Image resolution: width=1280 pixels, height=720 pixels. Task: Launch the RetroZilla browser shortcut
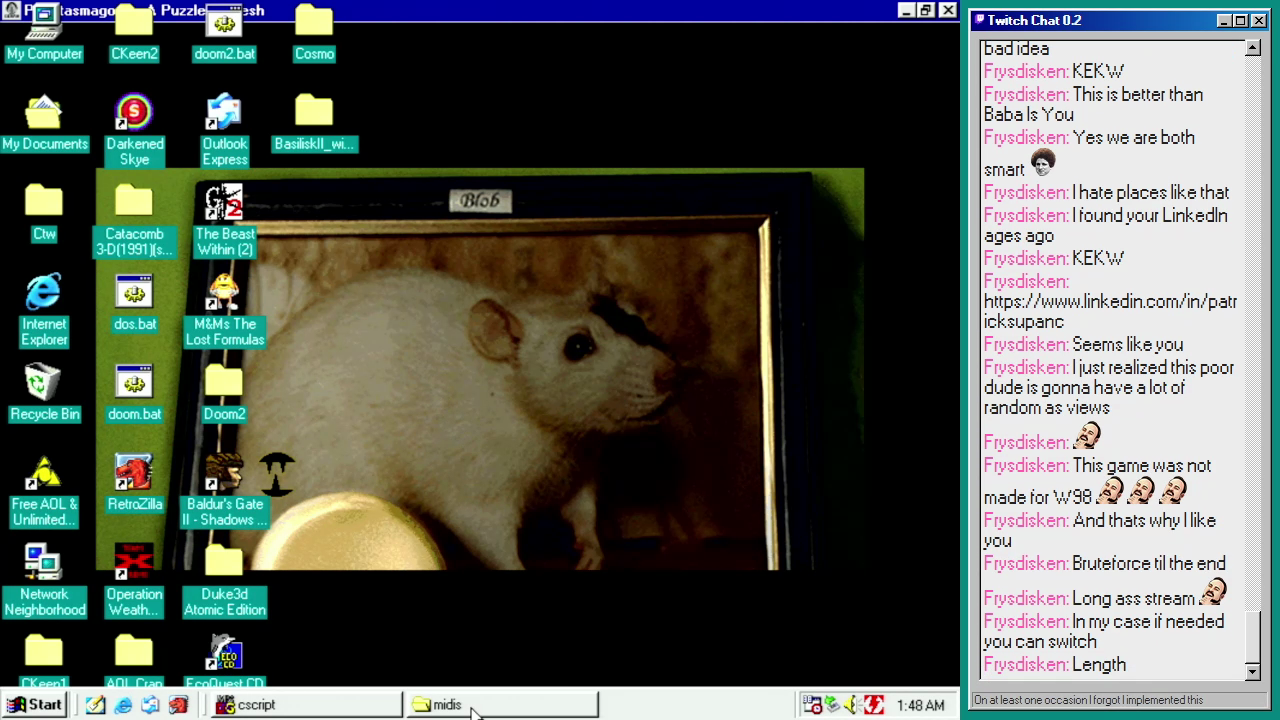134,483
